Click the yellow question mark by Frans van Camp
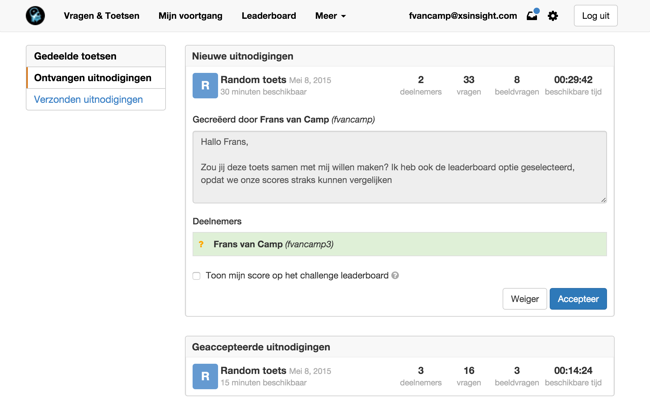This screenshot has width=650, height=408. (201, 244)
